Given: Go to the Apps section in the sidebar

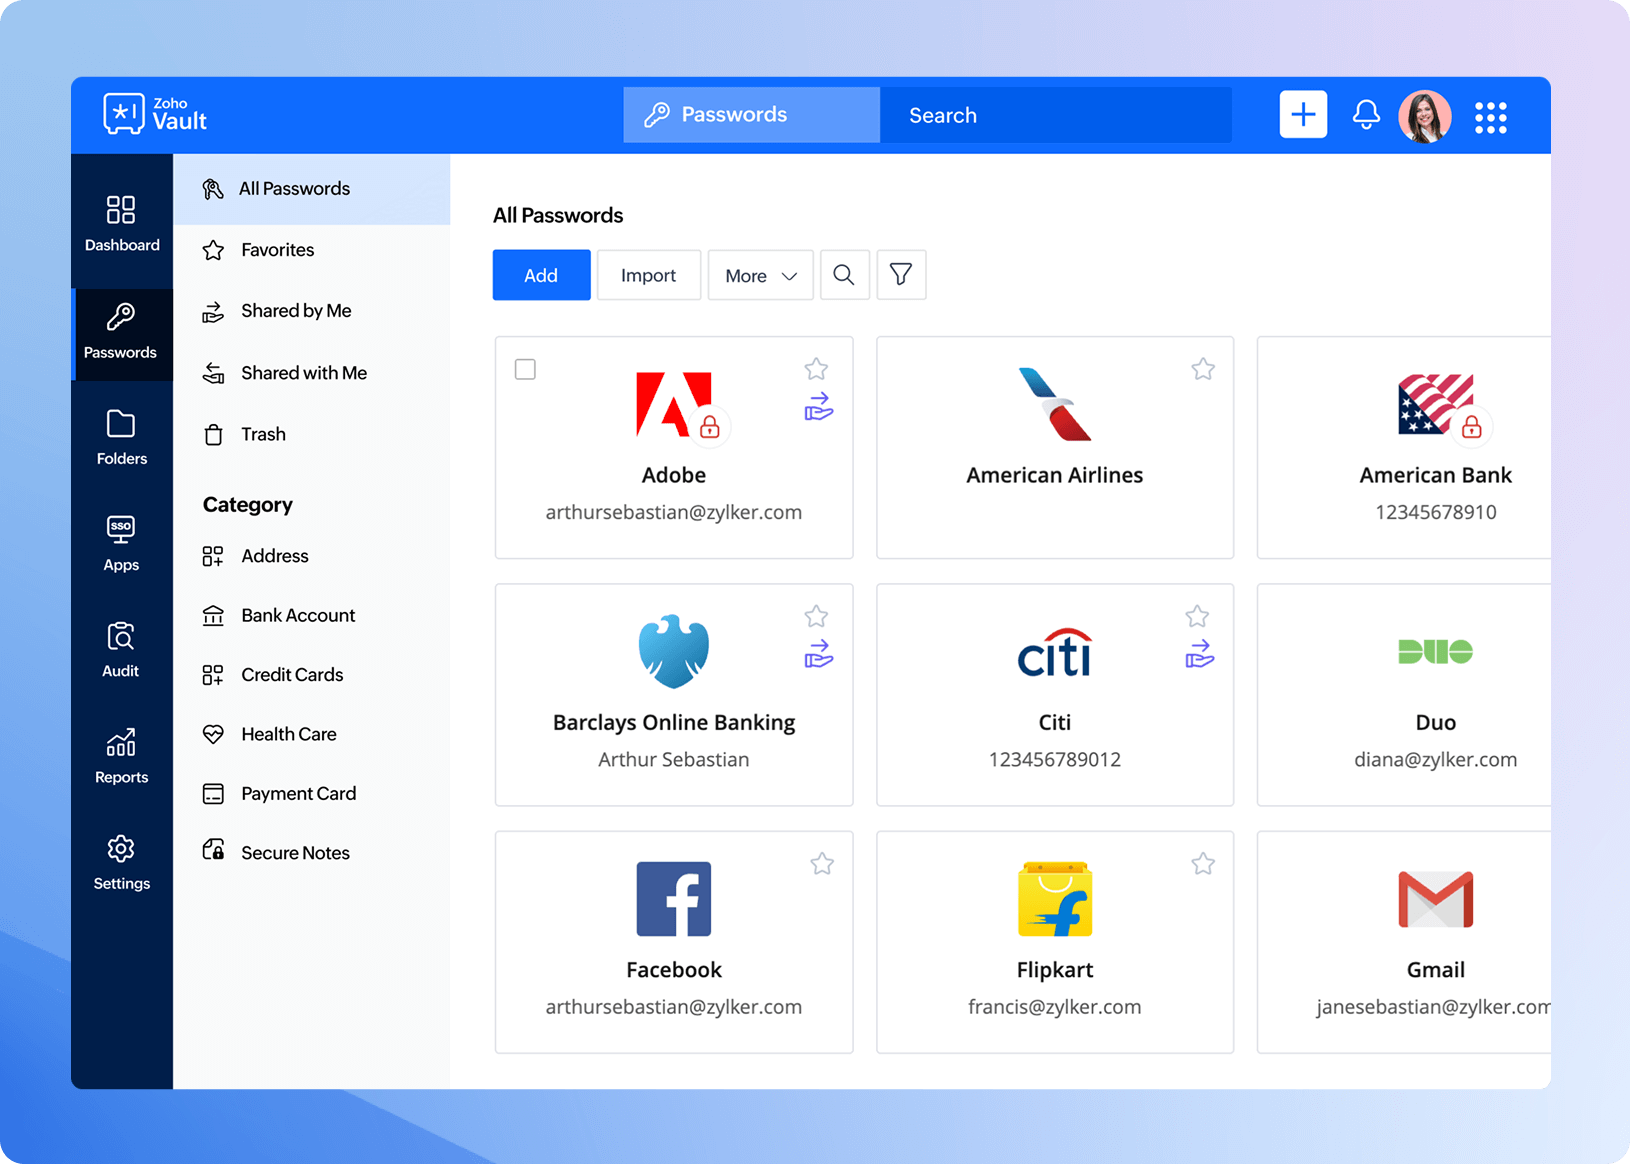Looking at the screenshot, I should pyautogui.click(x=121, y=543).
